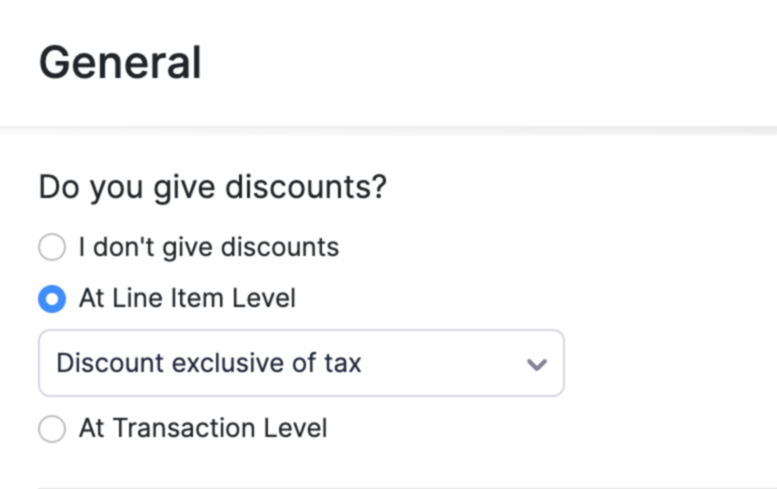Set discounts to line item level
This screenshot has height=489, width=777.
[x=52, y=298]
